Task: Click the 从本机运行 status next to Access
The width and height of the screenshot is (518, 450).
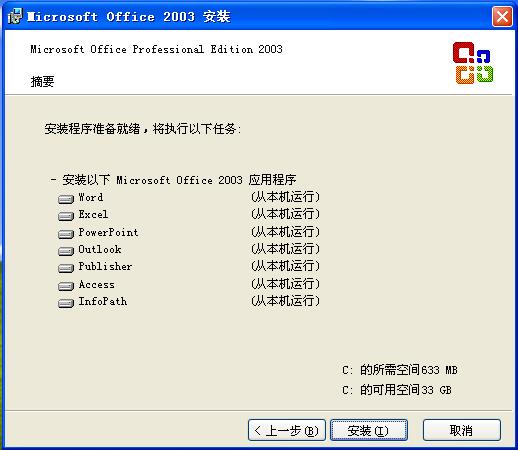Action: pos(285,284)
